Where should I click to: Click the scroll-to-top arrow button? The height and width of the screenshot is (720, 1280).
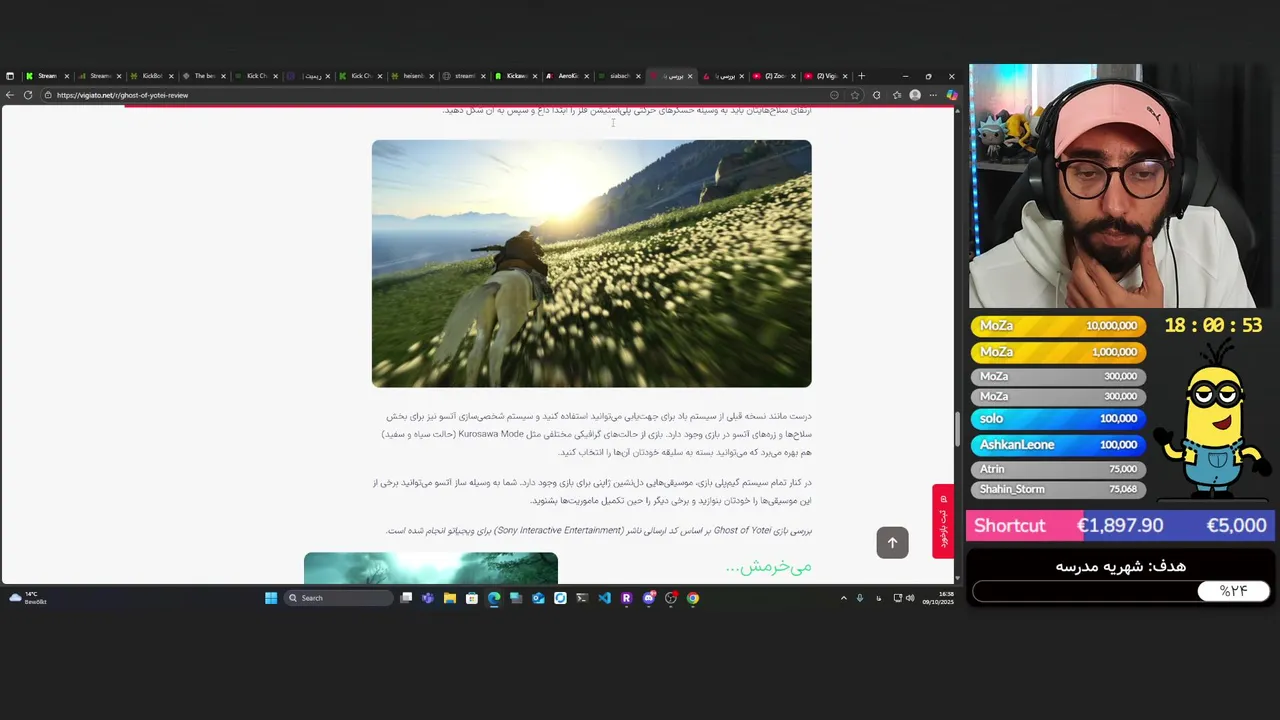point(892,543)
